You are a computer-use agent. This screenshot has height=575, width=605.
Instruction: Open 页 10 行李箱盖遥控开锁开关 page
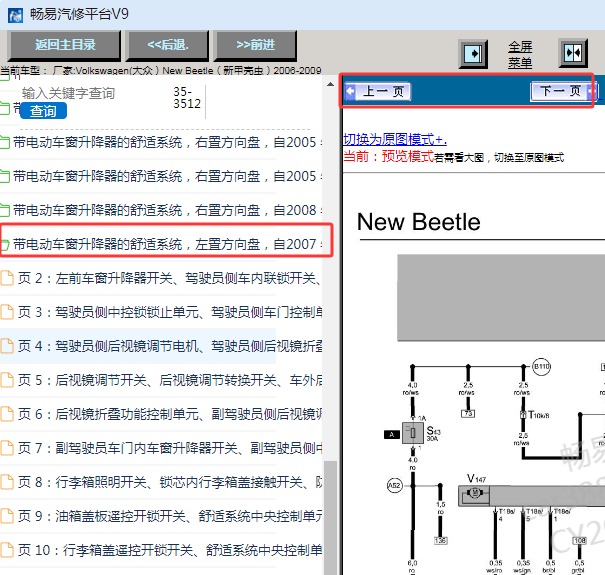[161, 550]
